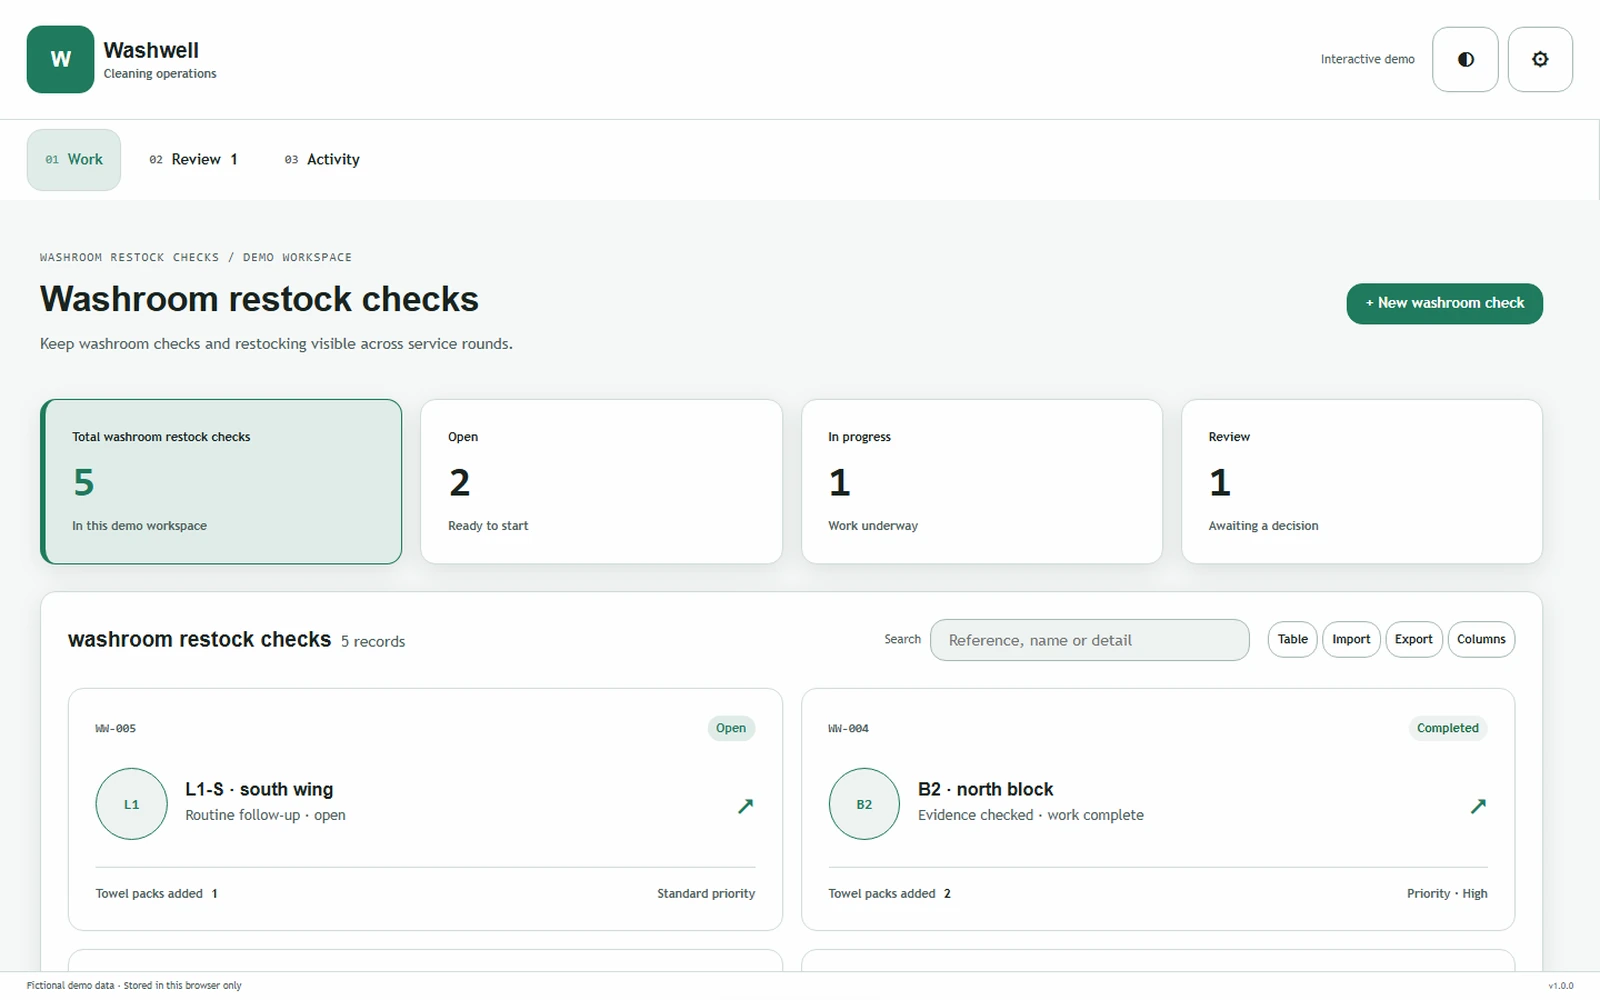The image size is (1600, 1000).
Task: Click the Open status badge on WW-005
Action: tap(731, 728)
